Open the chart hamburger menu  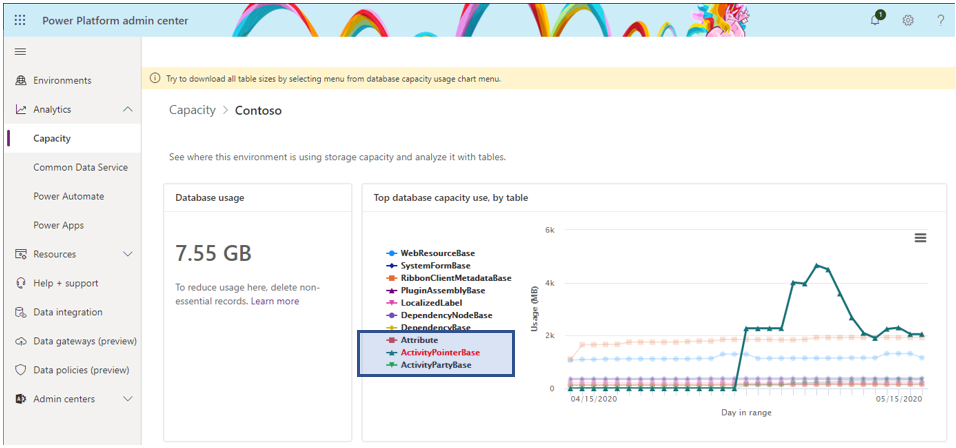tap(921, 238)
